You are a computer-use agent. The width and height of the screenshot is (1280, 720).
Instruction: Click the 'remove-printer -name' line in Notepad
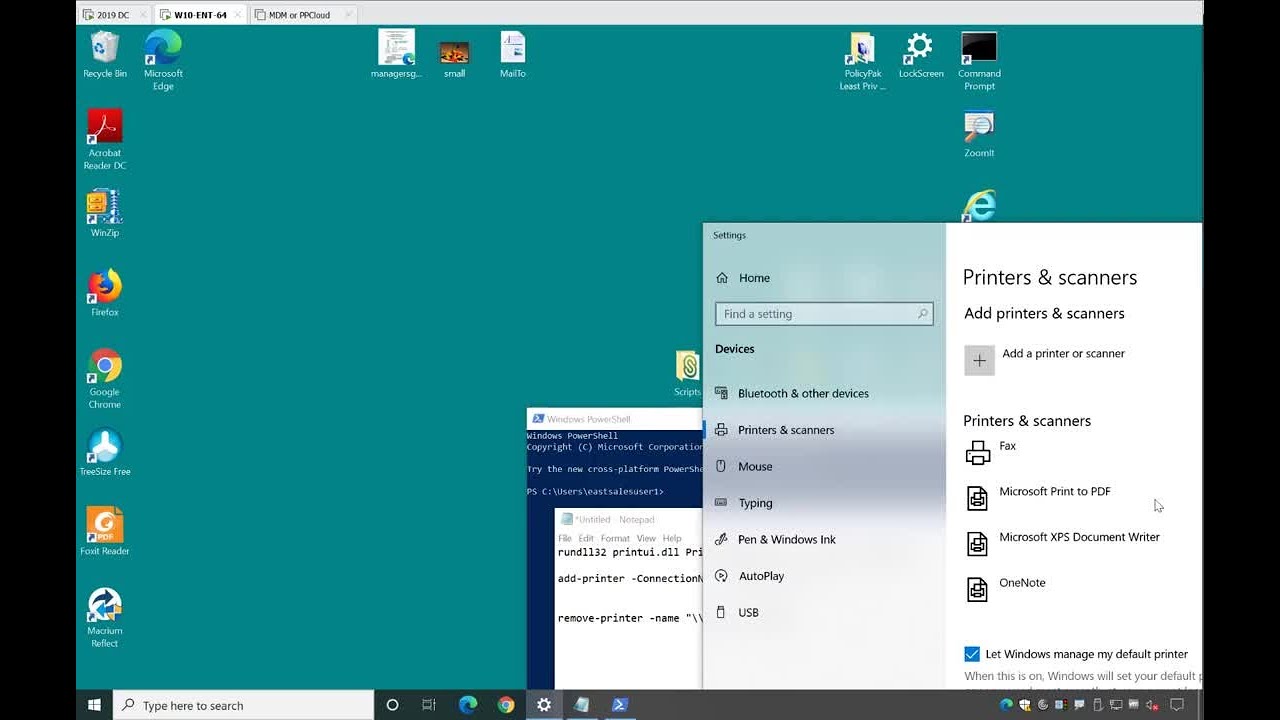(630, 618)
